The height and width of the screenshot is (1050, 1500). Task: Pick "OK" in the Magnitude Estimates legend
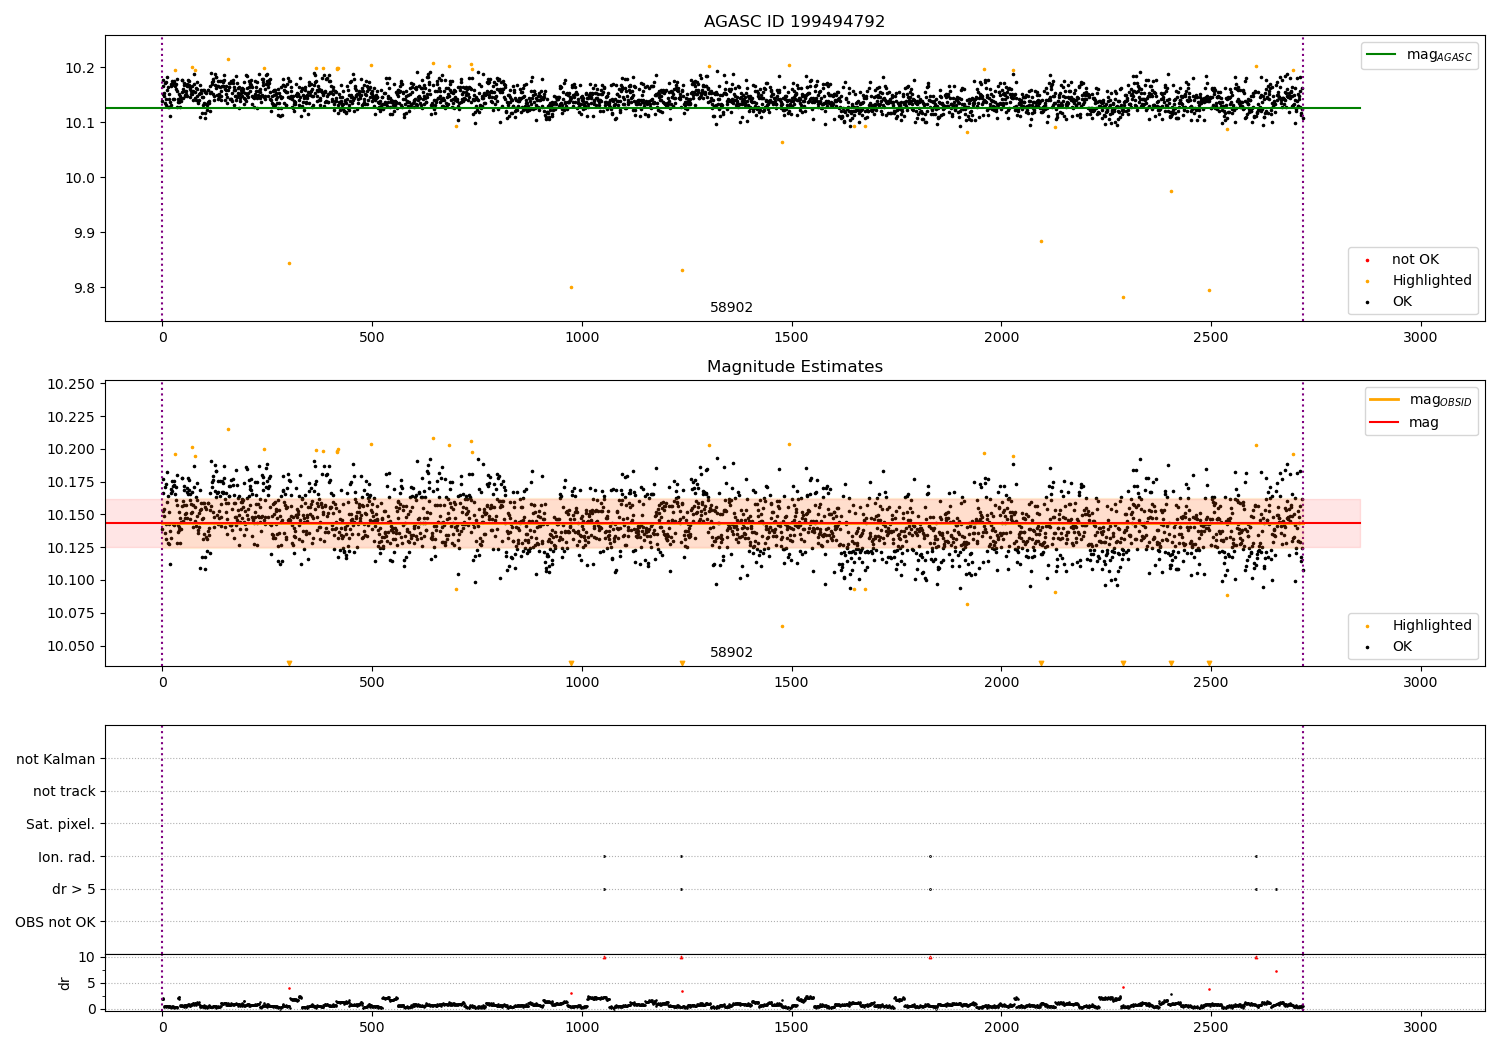point(1401,647)
